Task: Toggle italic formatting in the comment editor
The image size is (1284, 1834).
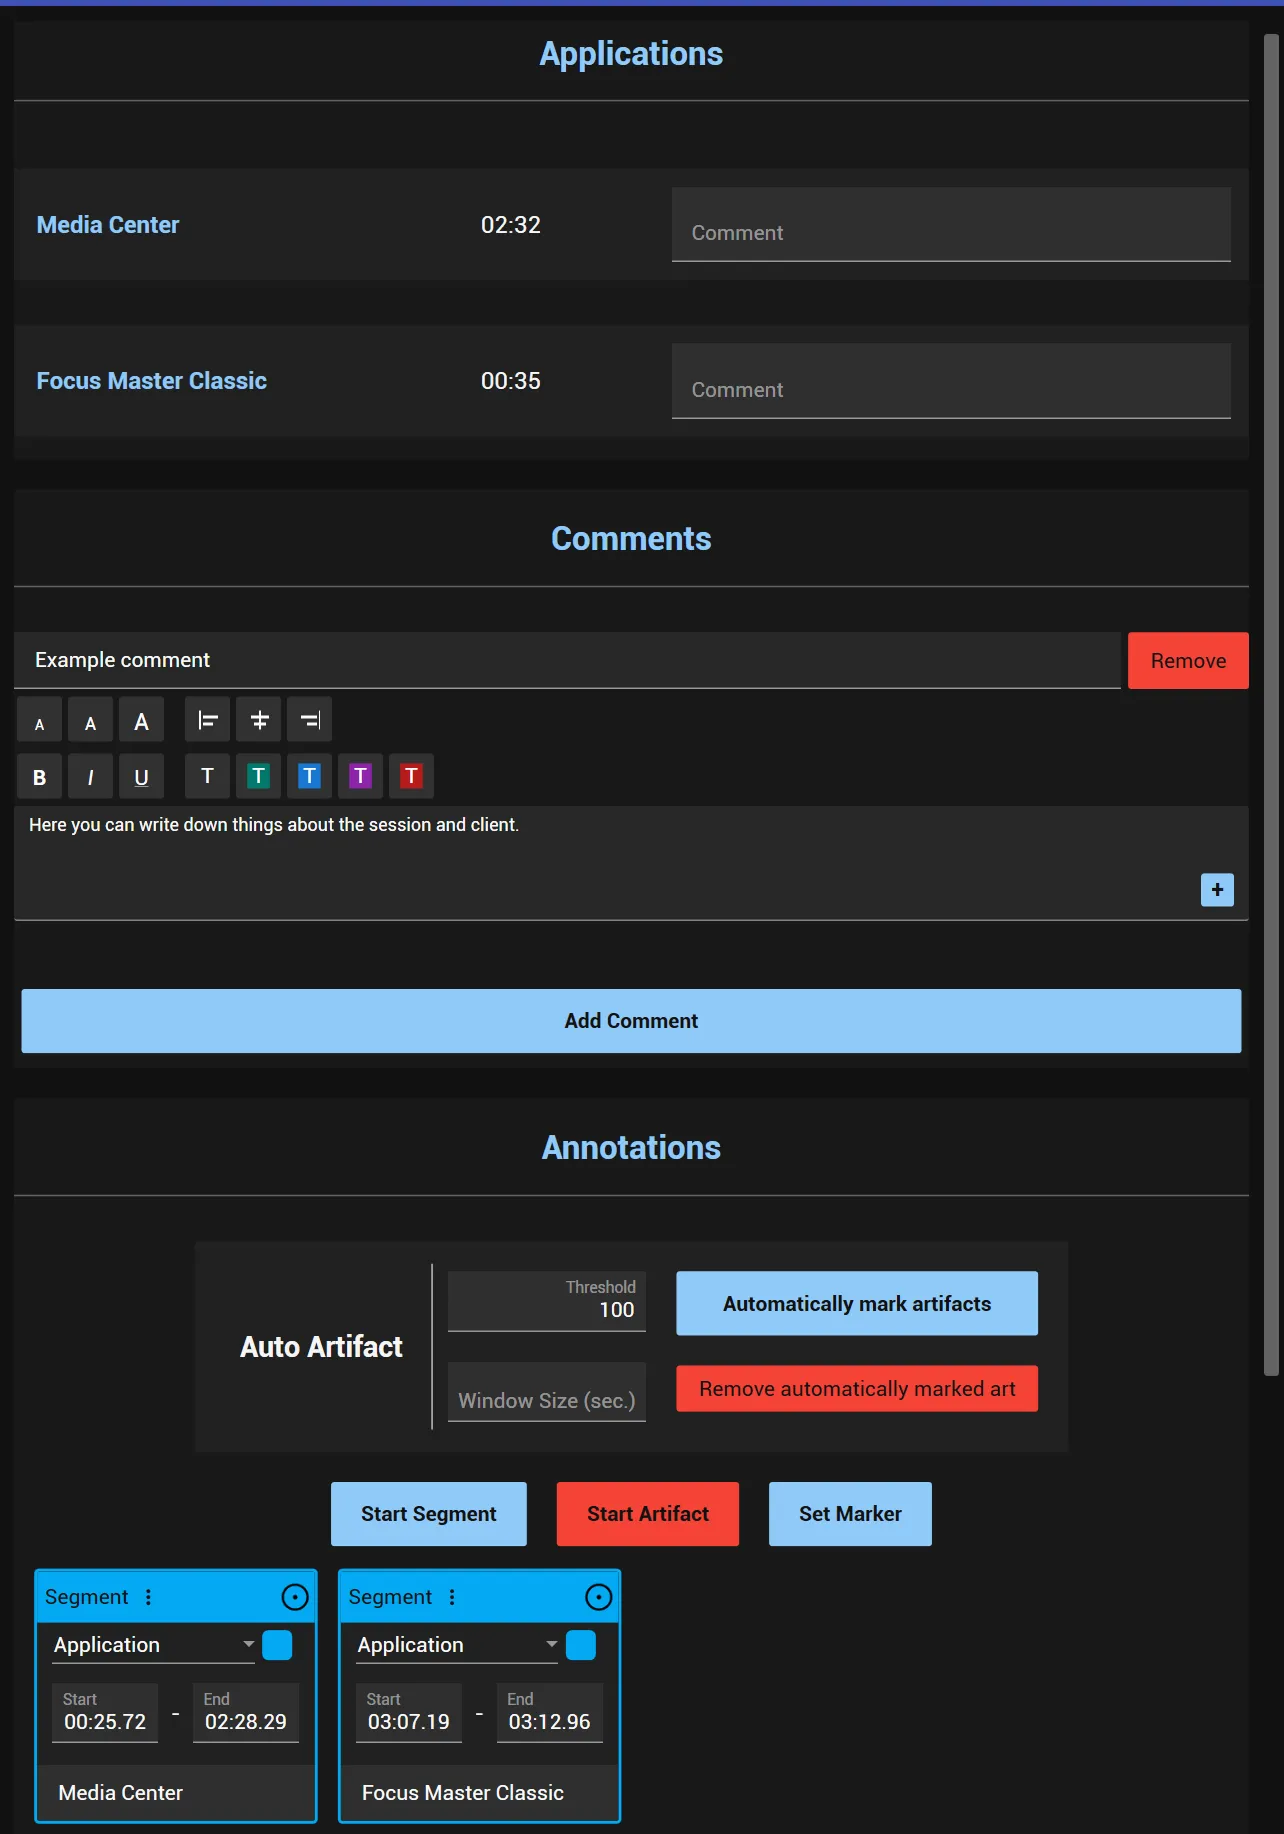Action: [x=91, y=777]
